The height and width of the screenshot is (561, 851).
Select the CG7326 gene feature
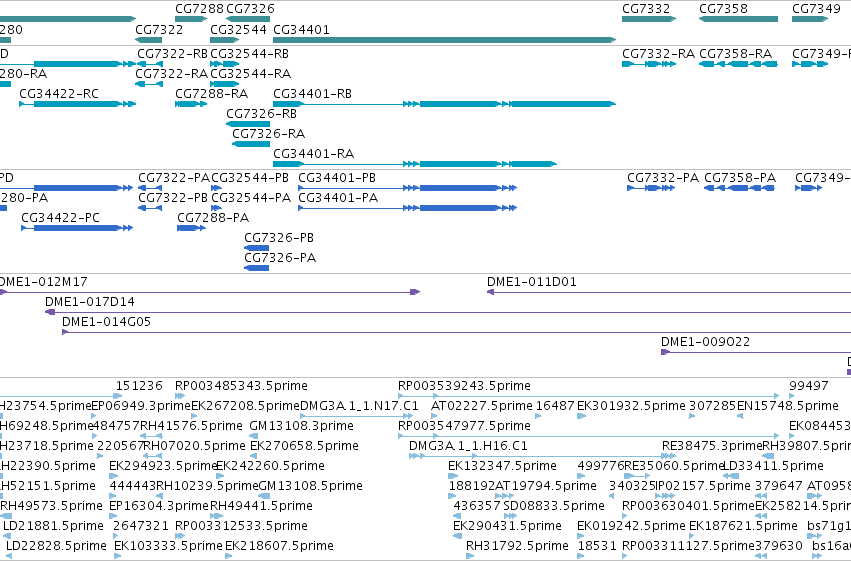coord(248,19)
